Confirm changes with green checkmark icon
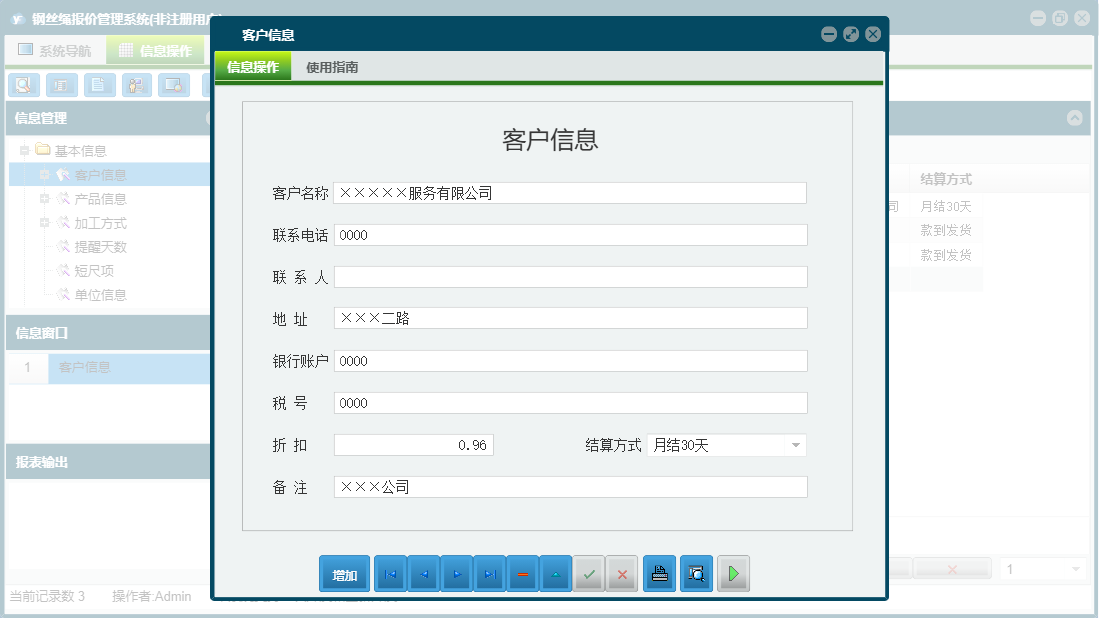This screenshot has height=618, width=1099. pyautogui.click(x=589, y=573)
